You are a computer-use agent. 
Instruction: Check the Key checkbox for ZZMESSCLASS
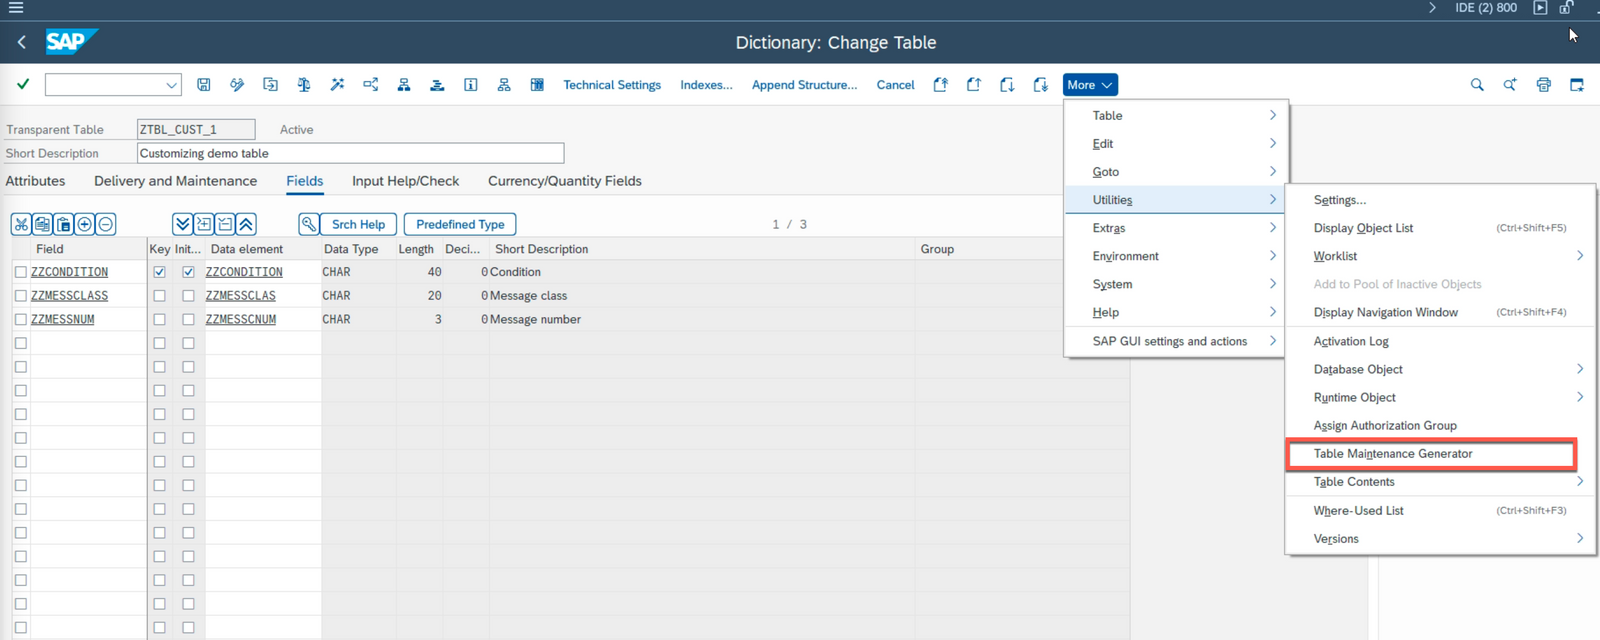[159, 296]
